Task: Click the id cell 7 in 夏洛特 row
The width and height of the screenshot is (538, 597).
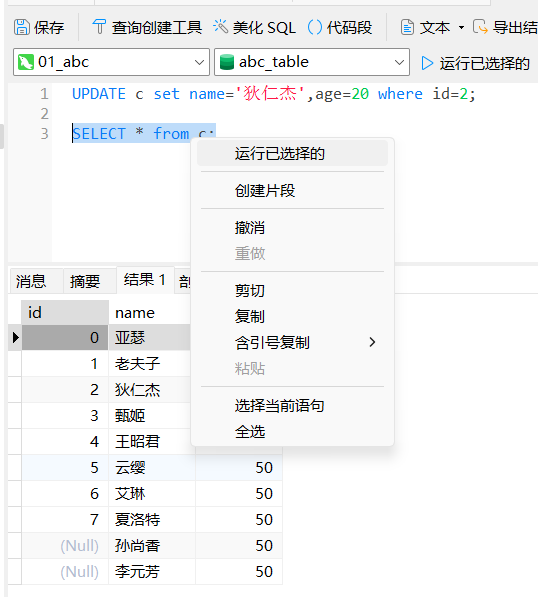Action: (x=65, y=519)
